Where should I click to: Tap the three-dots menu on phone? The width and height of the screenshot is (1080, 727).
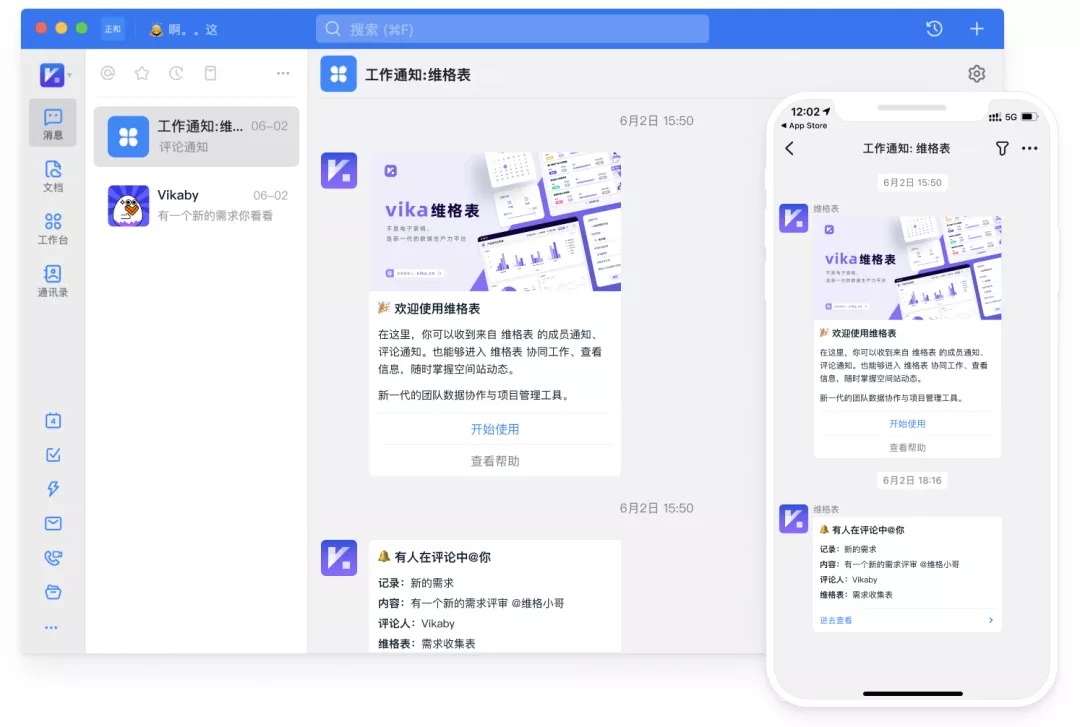[x=1030, y=148]
